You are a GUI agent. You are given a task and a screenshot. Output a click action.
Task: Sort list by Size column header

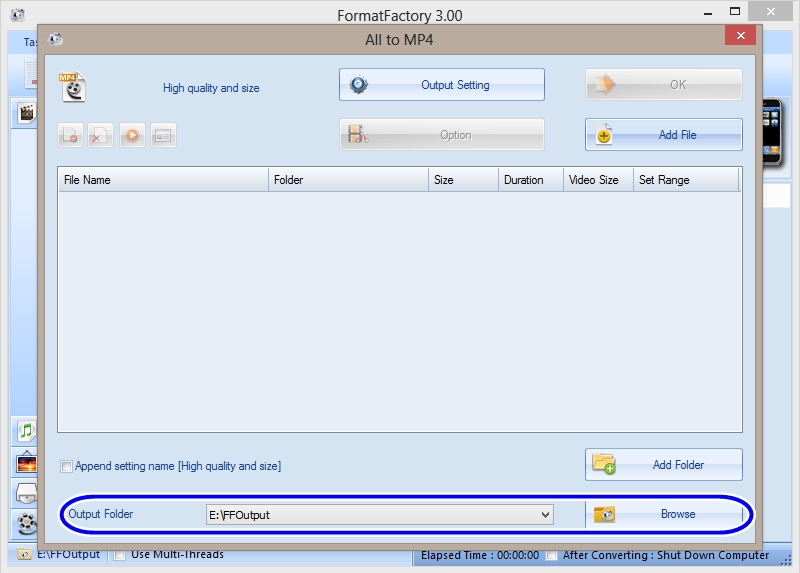tap(463, 180)
